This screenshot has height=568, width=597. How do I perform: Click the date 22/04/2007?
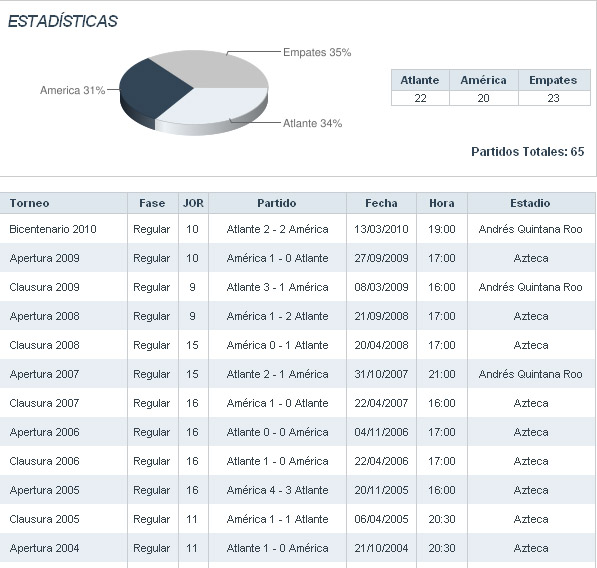(x=381, y=403)
